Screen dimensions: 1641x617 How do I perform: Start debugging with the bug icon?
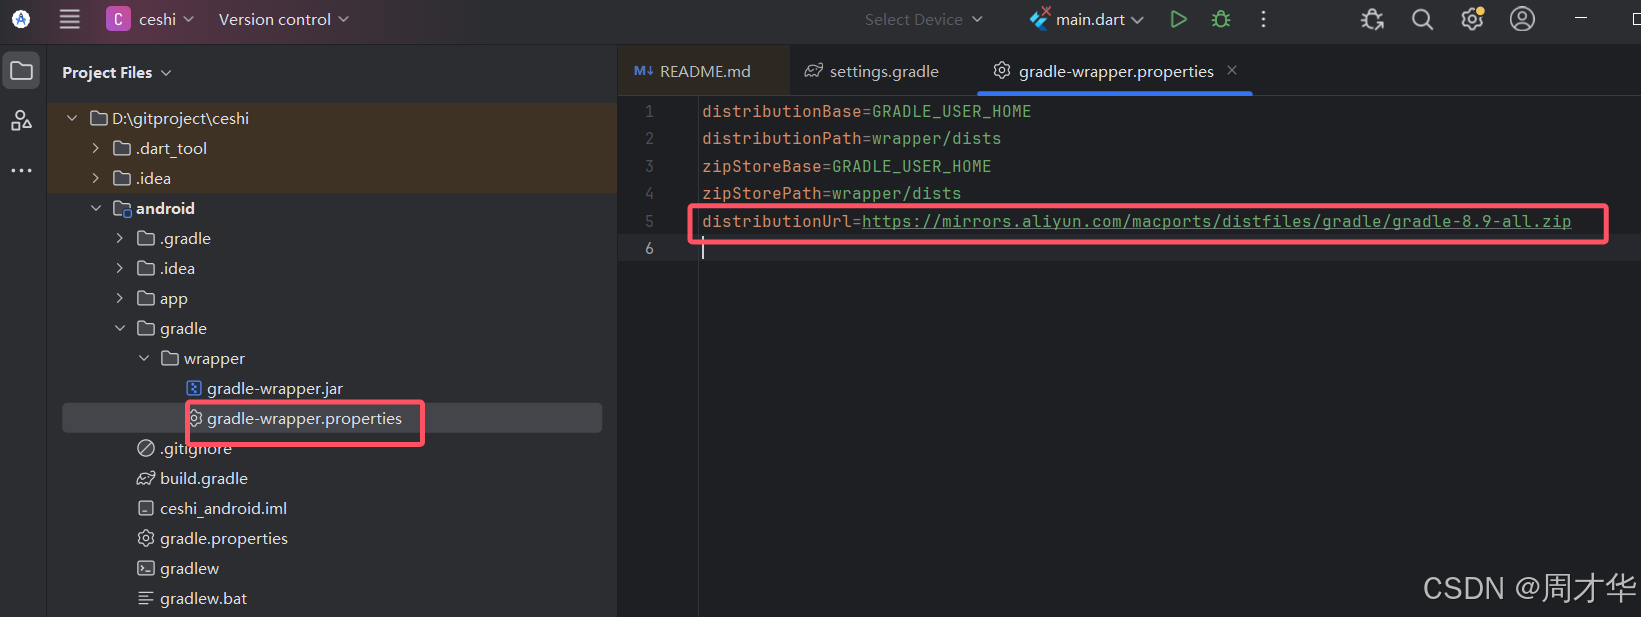point(1221,19)
